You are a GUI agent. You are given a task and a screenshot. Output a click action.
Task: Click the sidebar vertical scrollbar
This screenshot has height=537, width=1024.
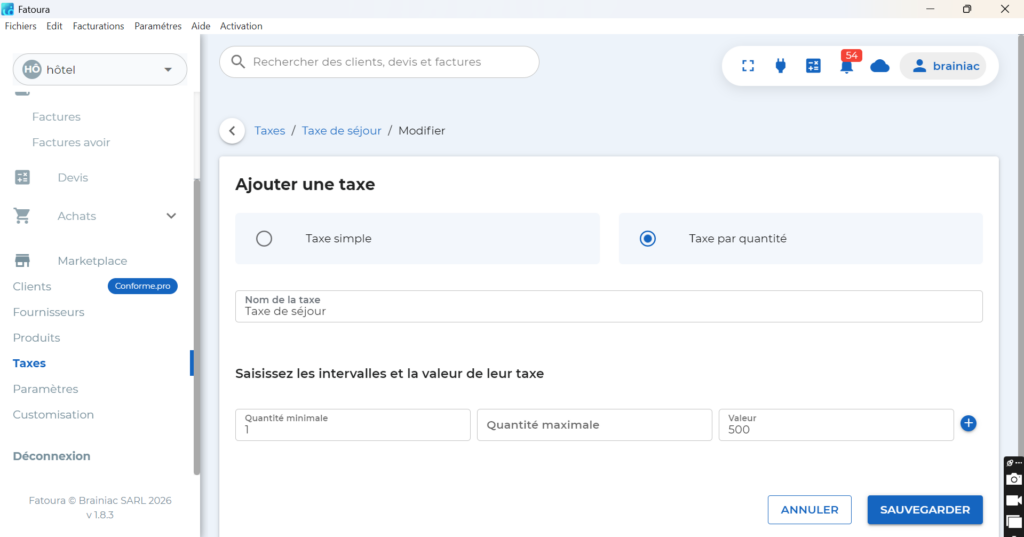197,327
